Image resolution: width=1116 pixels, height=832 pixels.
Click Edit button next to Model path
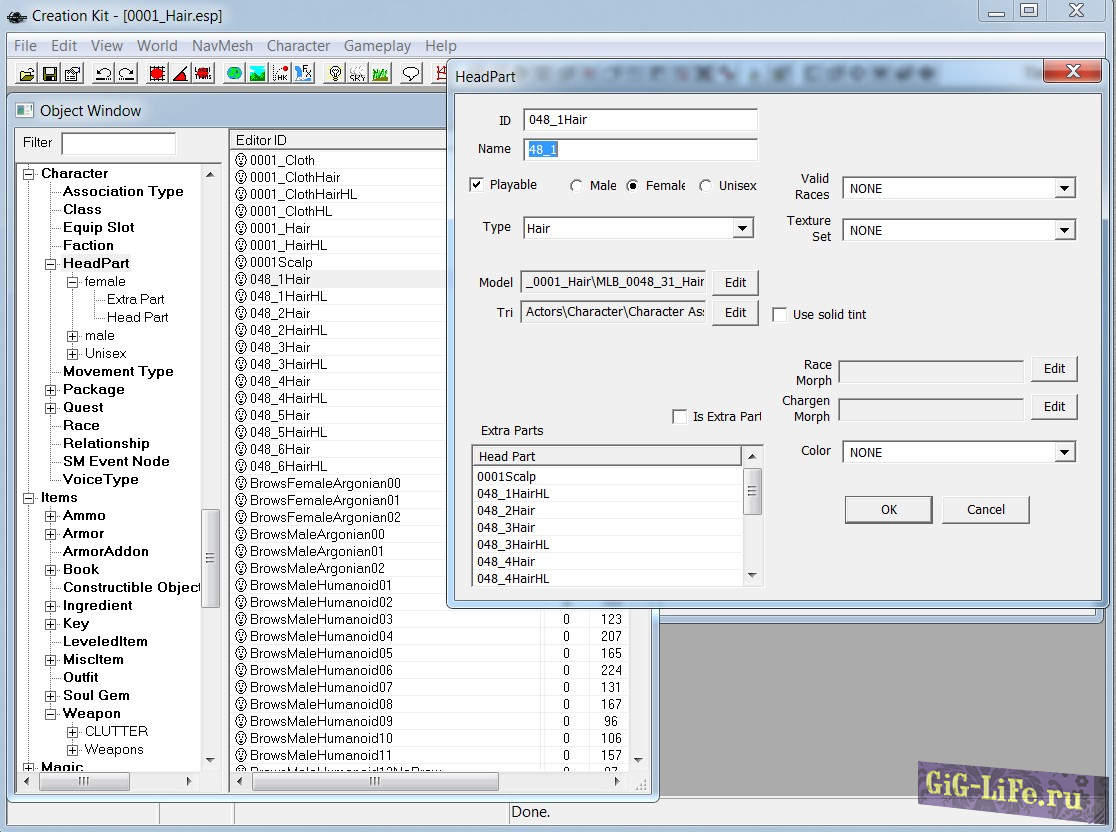[735, 283]
